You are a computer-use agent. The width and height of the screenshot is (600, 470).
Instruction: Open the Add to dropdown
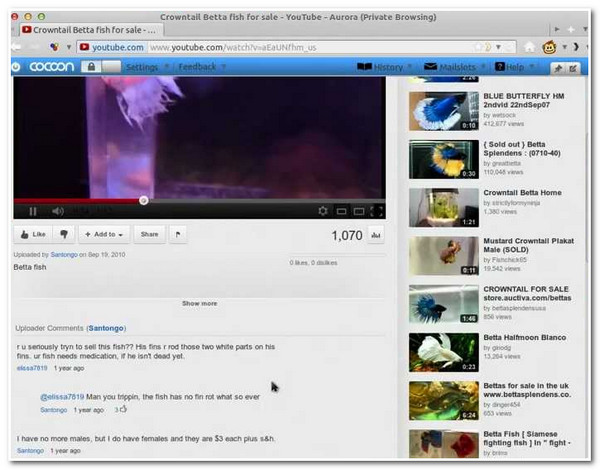(x=104, y=234)
